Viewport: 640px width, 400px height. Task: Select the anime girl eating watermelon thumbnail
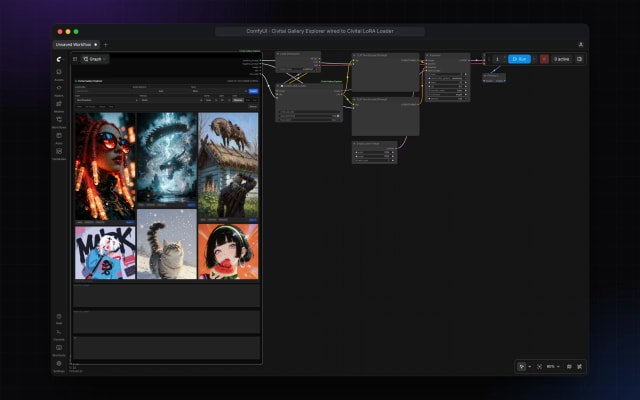point(228,251)
